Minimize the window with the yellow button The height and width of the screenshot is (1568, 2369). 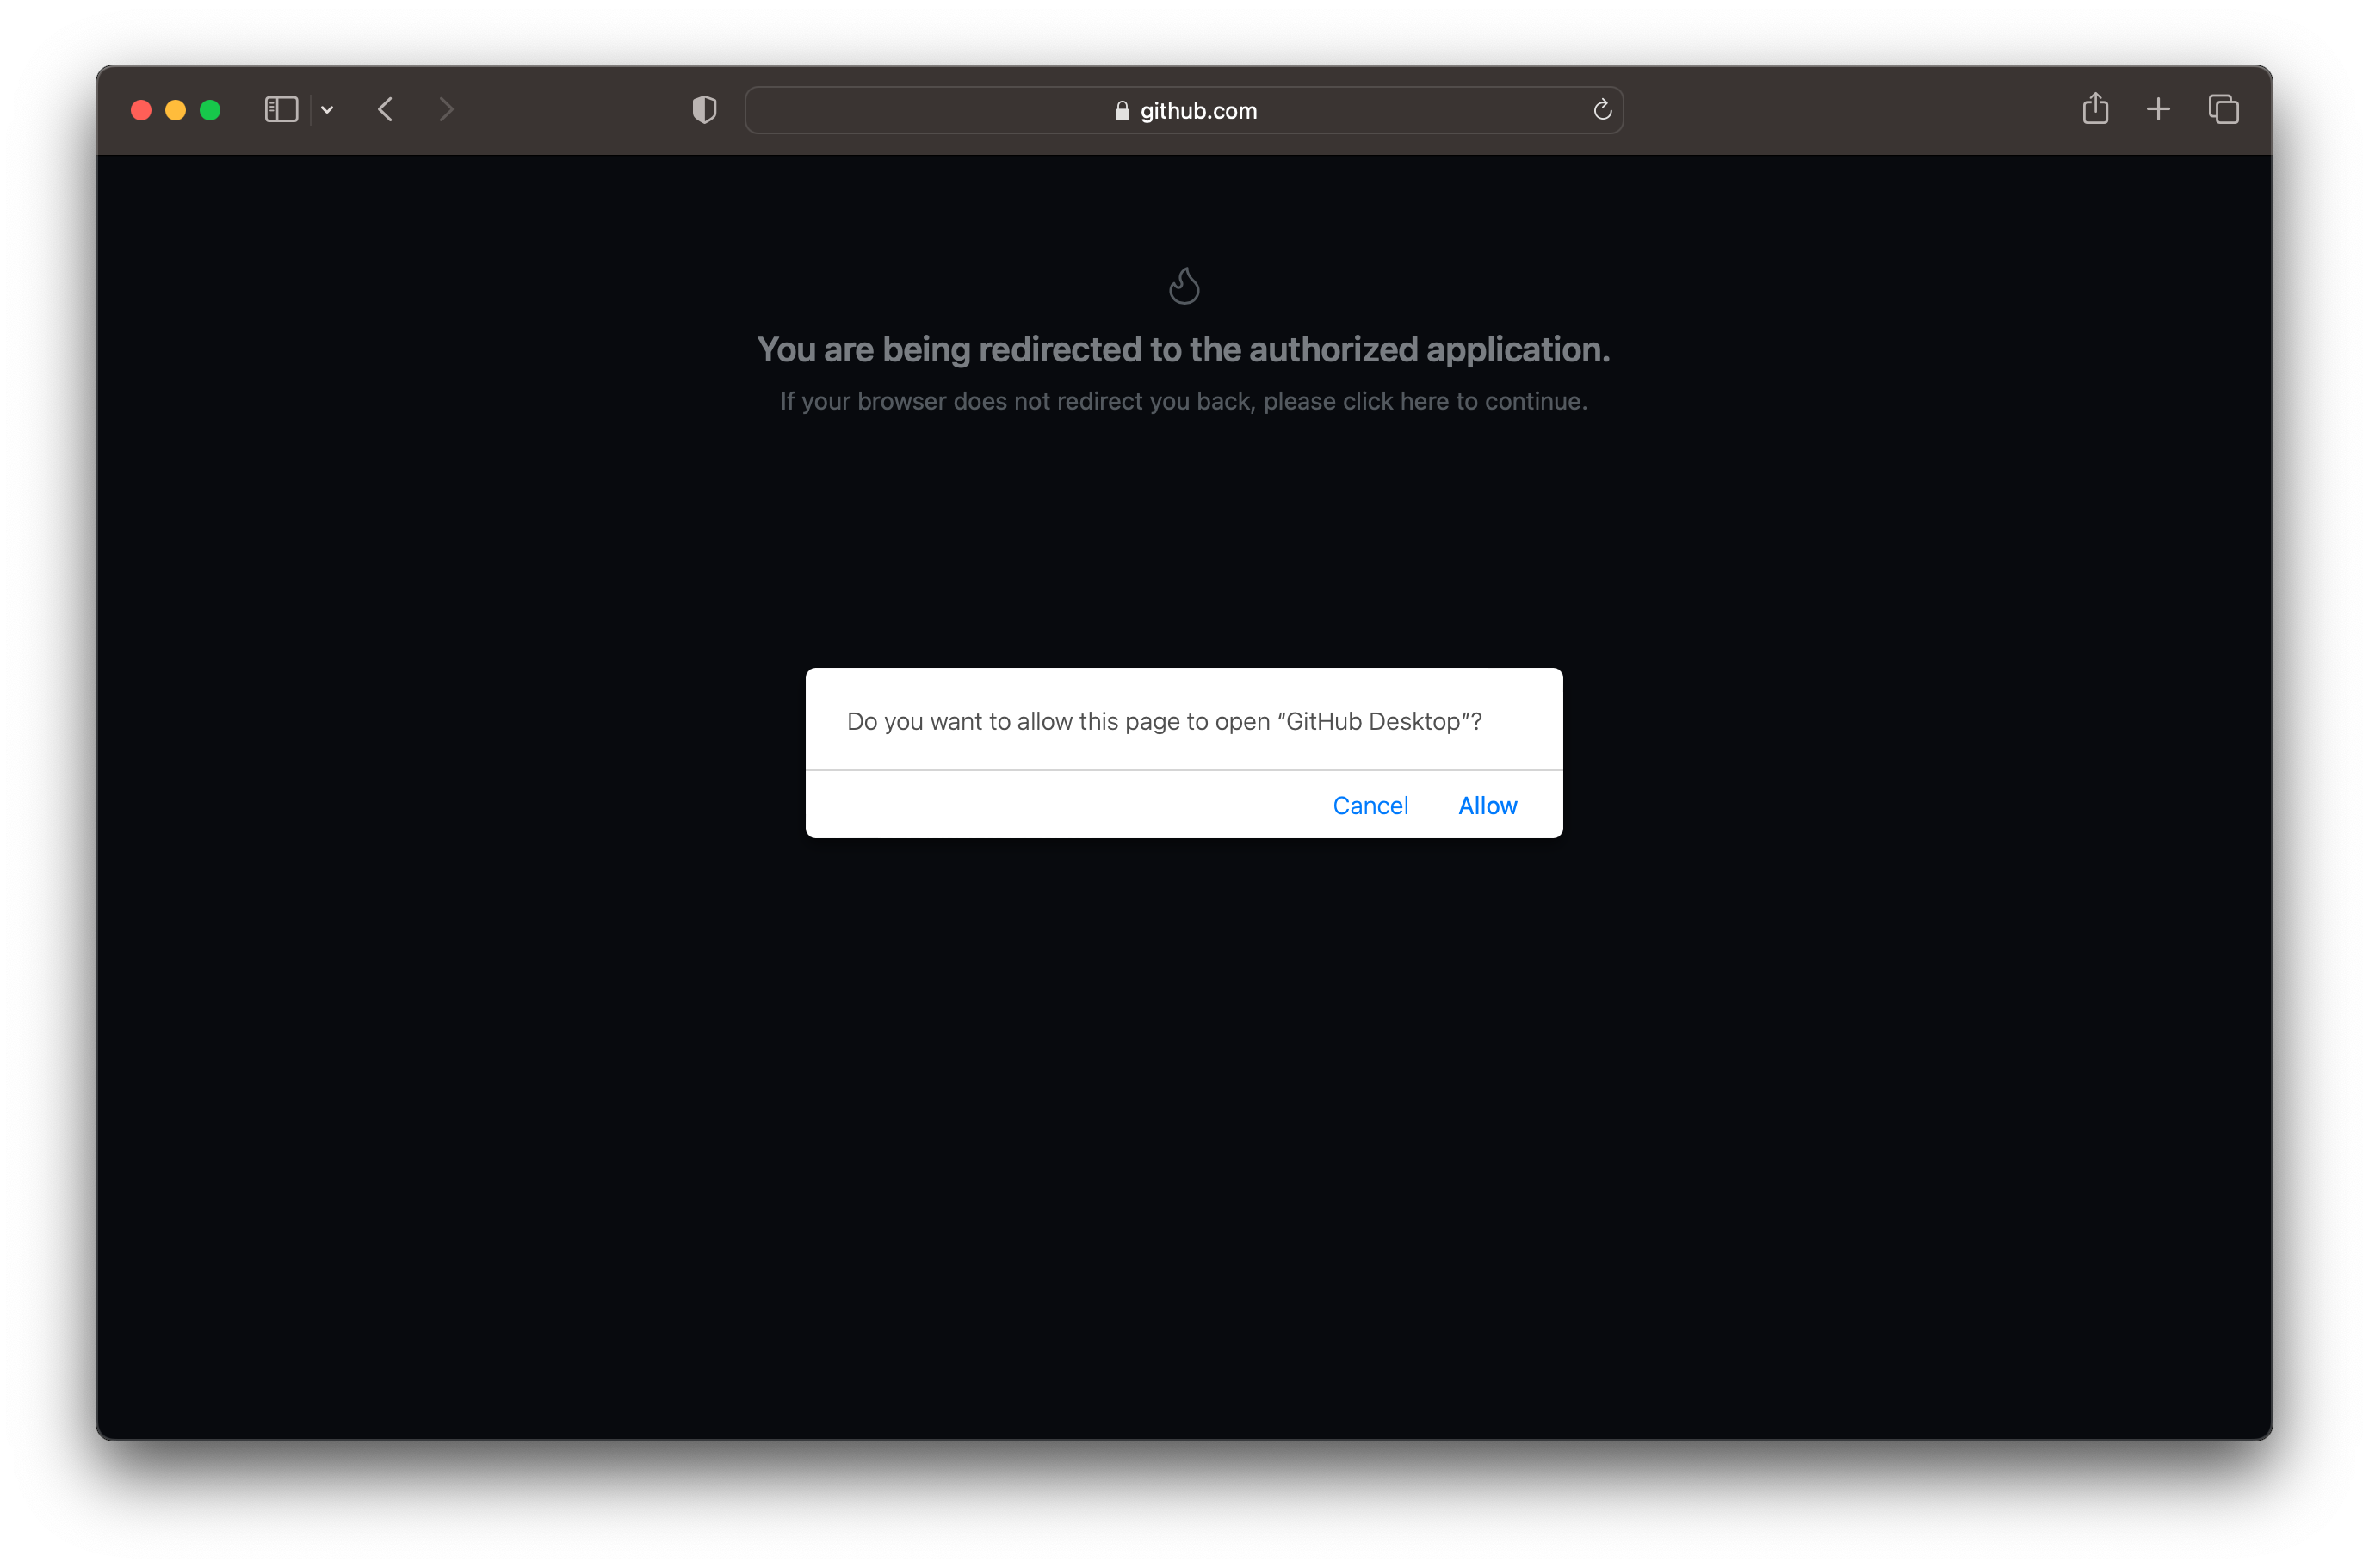[x=176, y=110]
